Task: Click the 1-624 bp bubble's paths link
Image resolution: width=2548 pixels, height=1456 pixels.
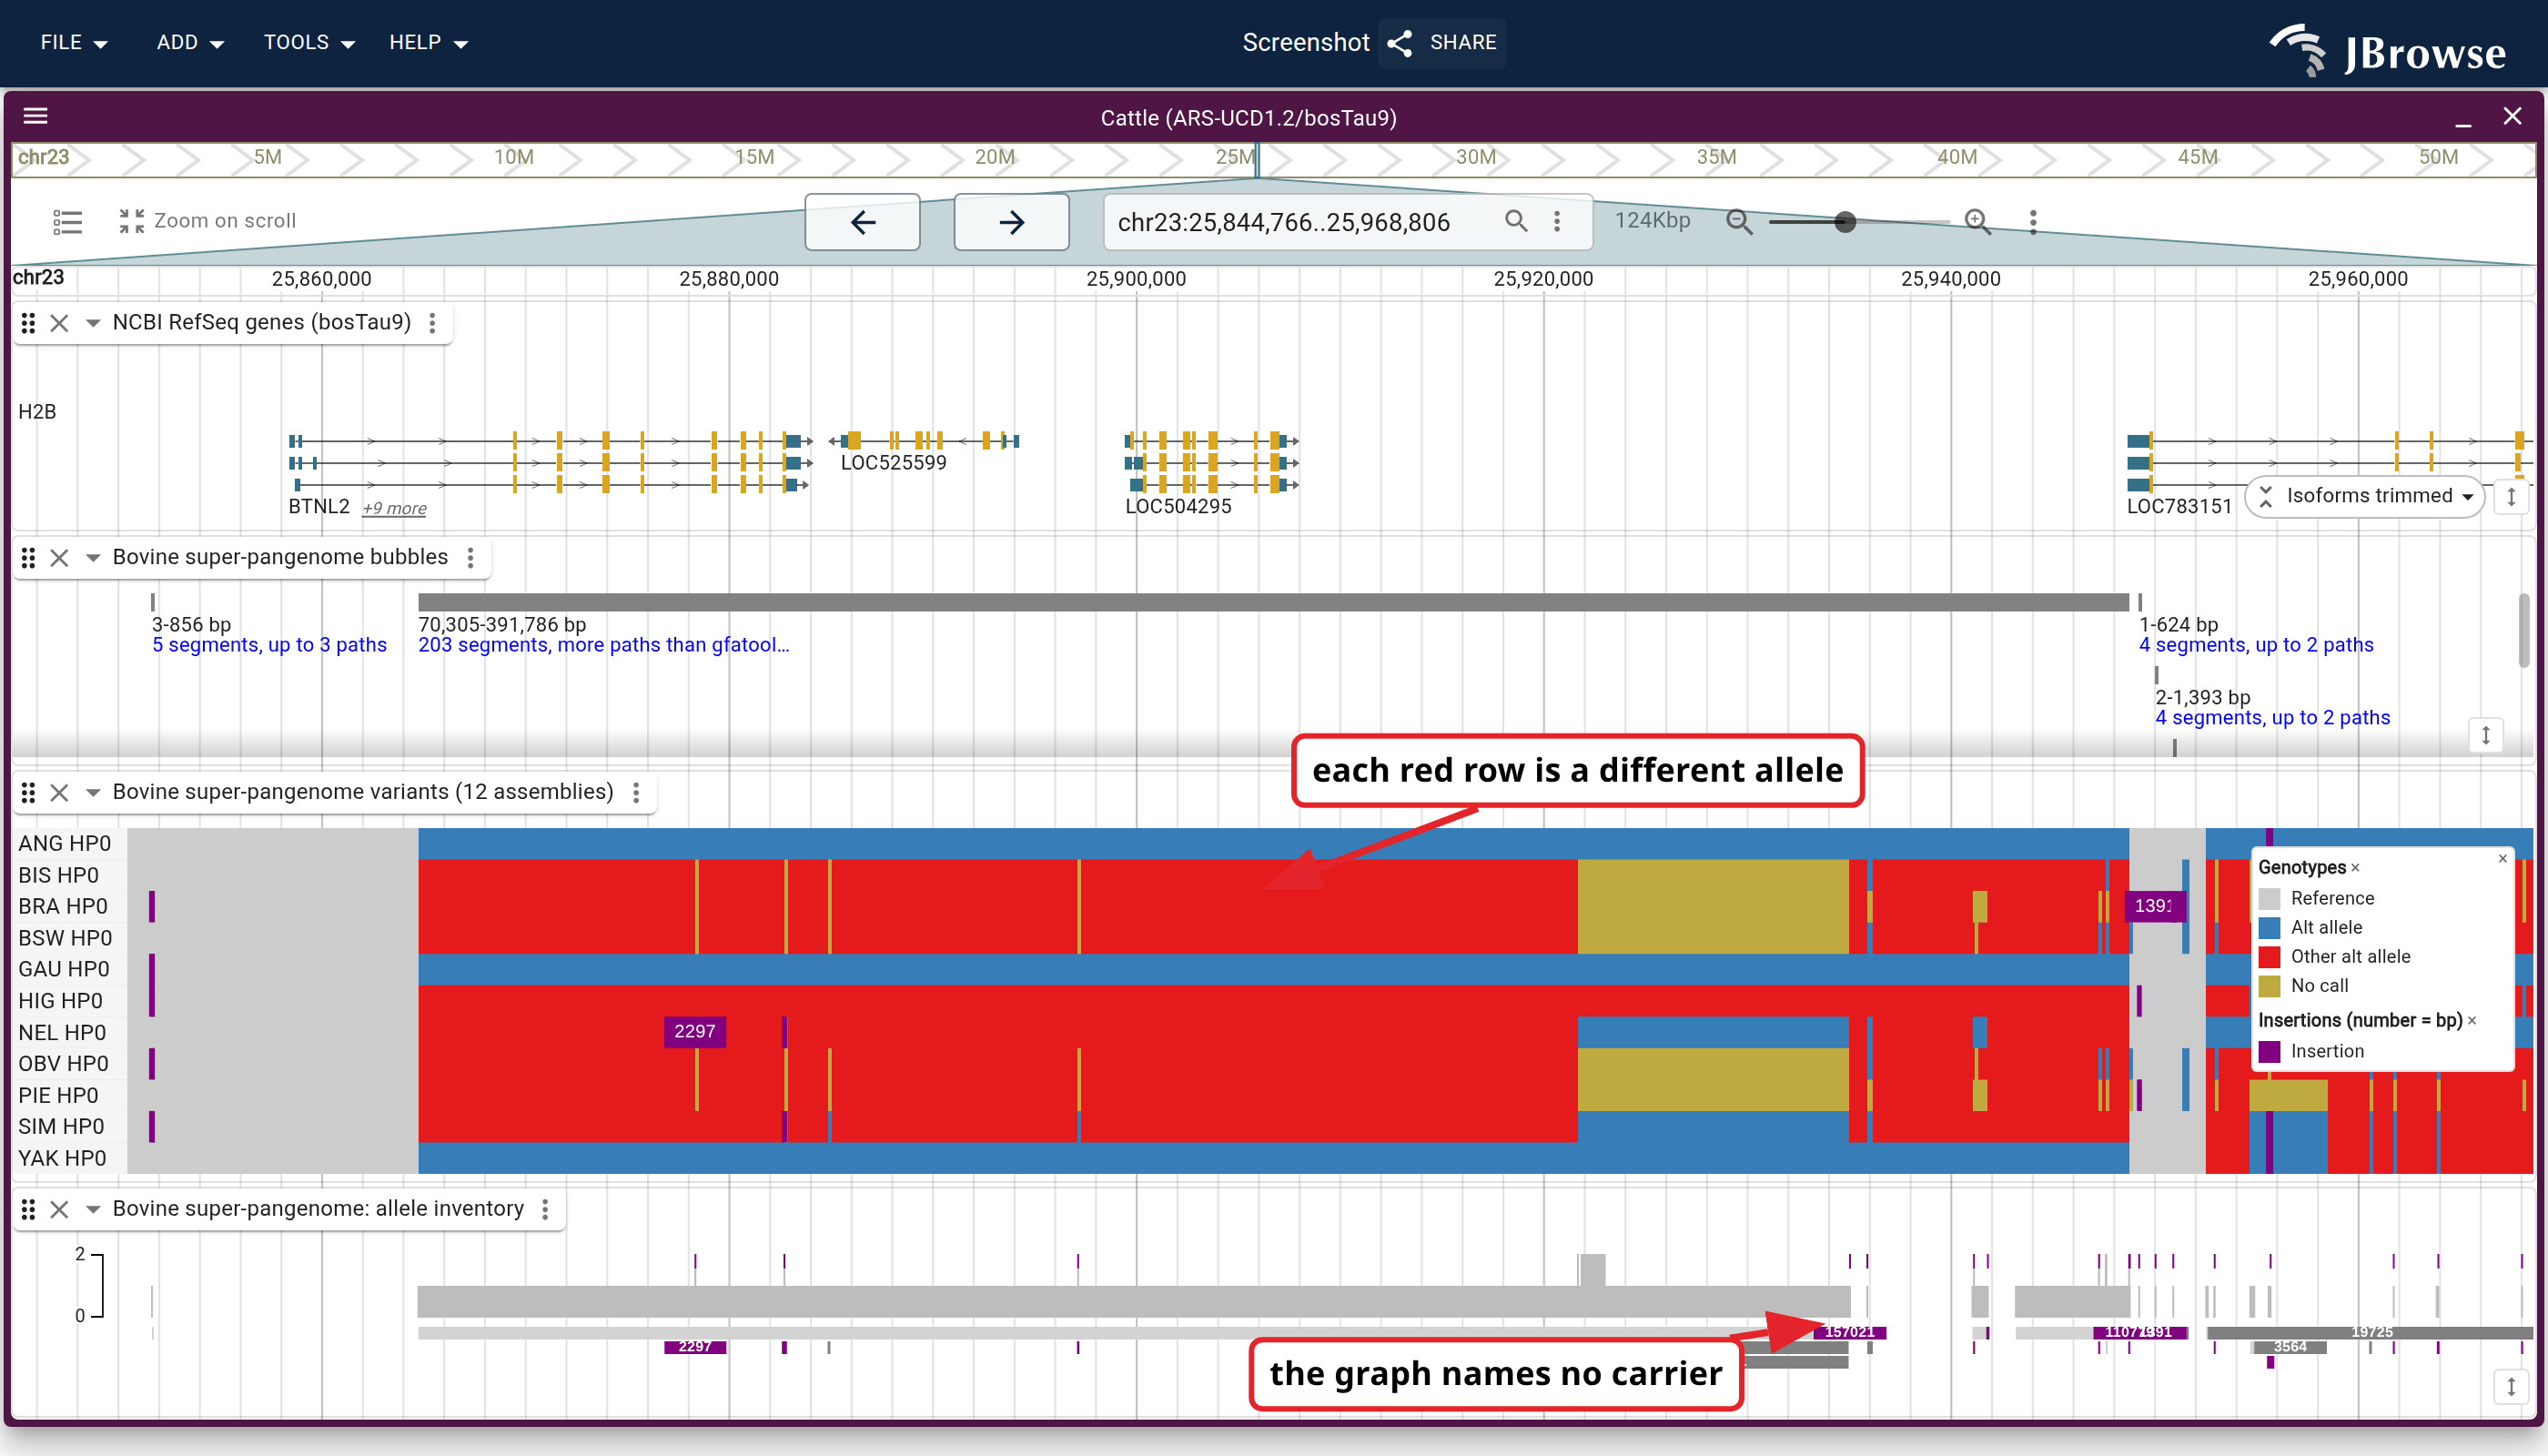Action: click(x=2256, y=645)
